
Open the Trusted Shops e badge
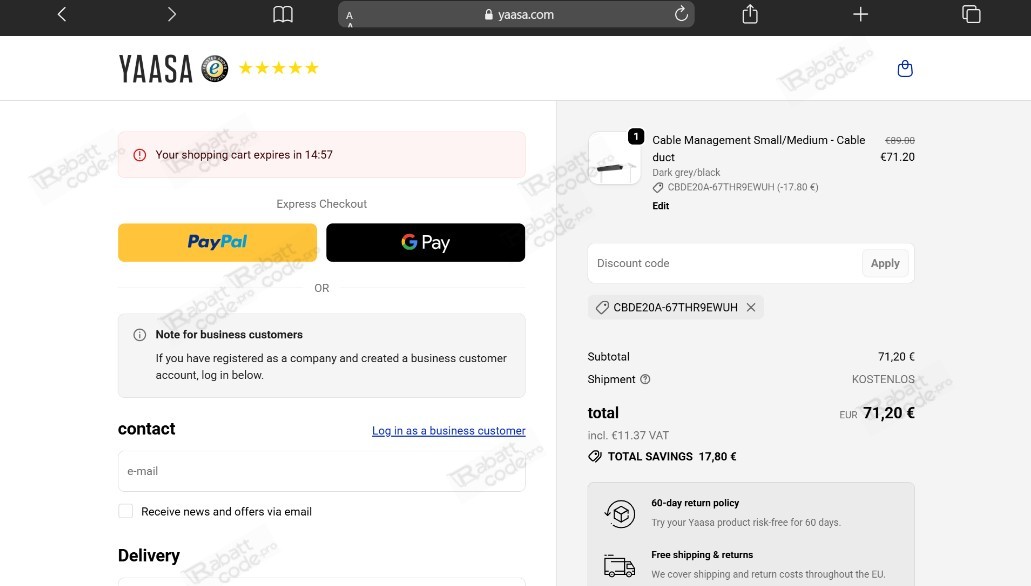coord(214,68)
